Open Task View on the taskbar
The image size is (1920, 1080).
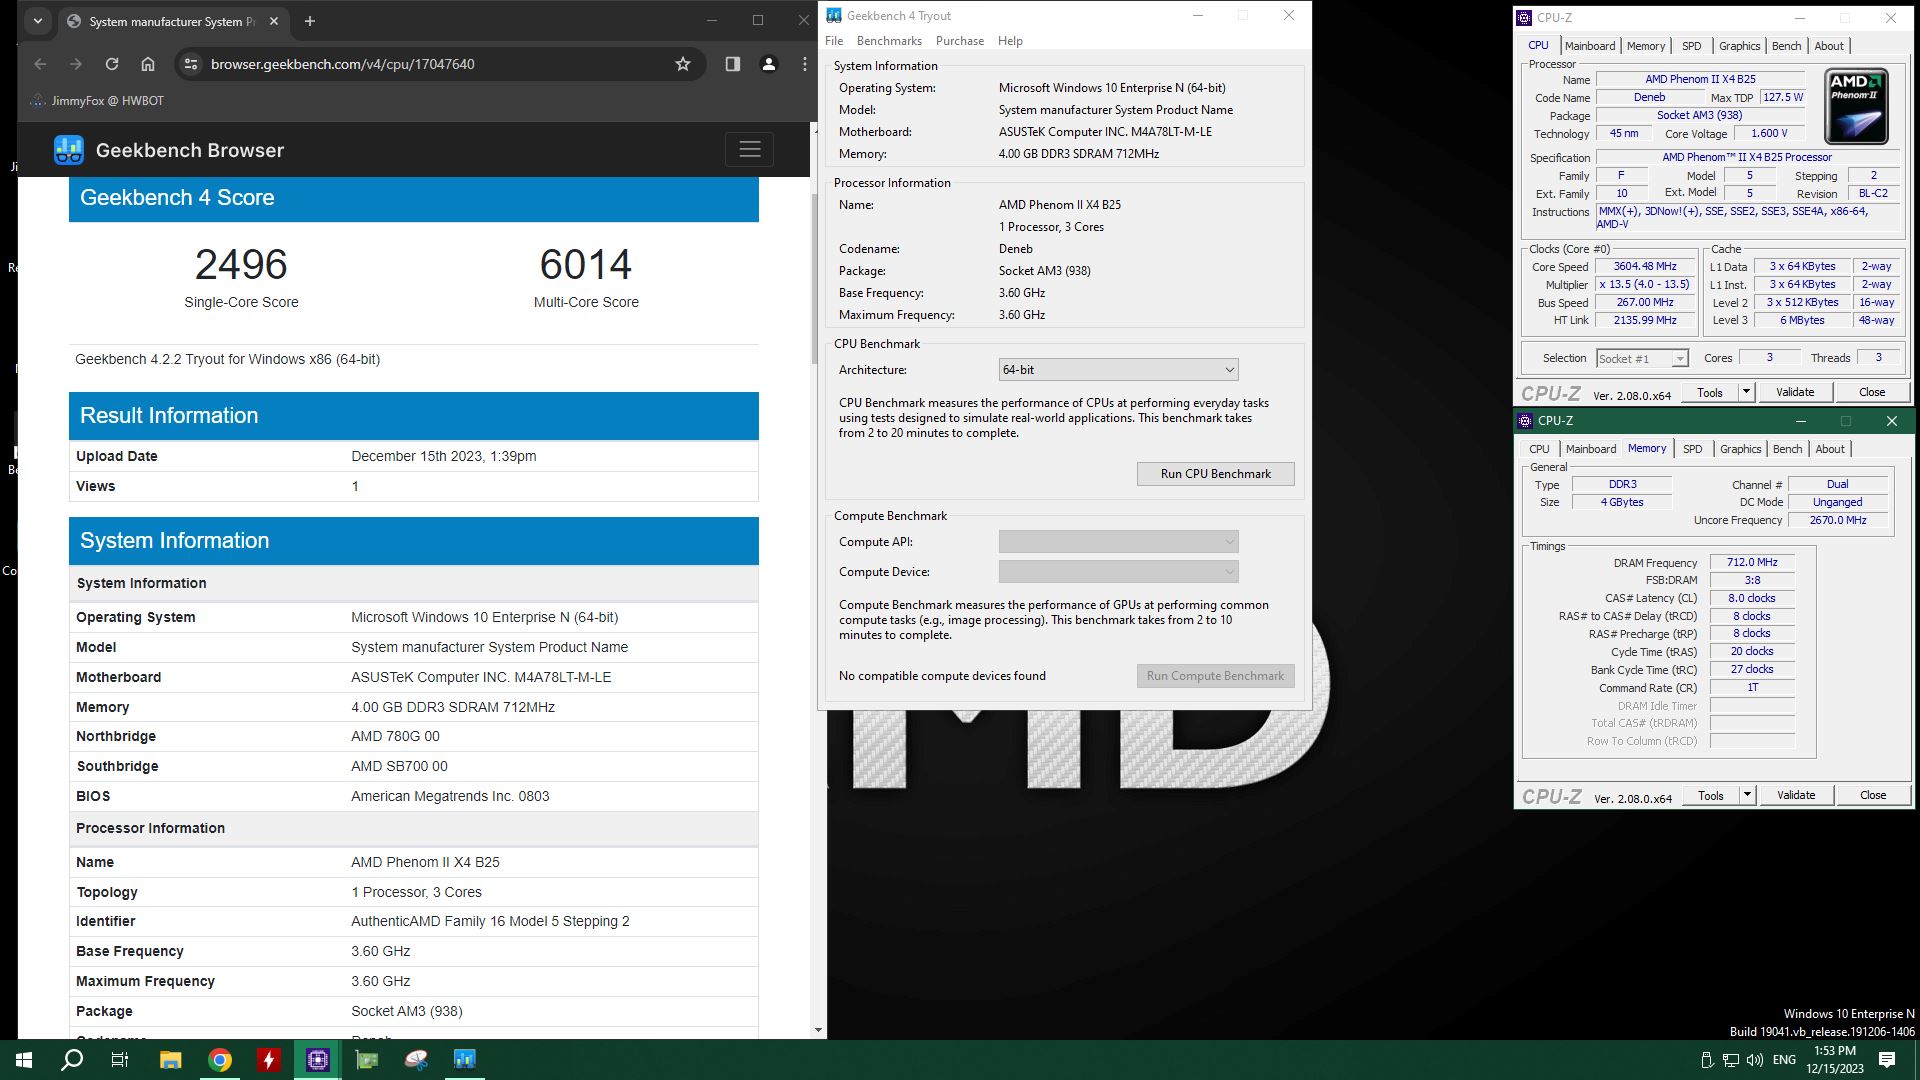(120, 1060)
